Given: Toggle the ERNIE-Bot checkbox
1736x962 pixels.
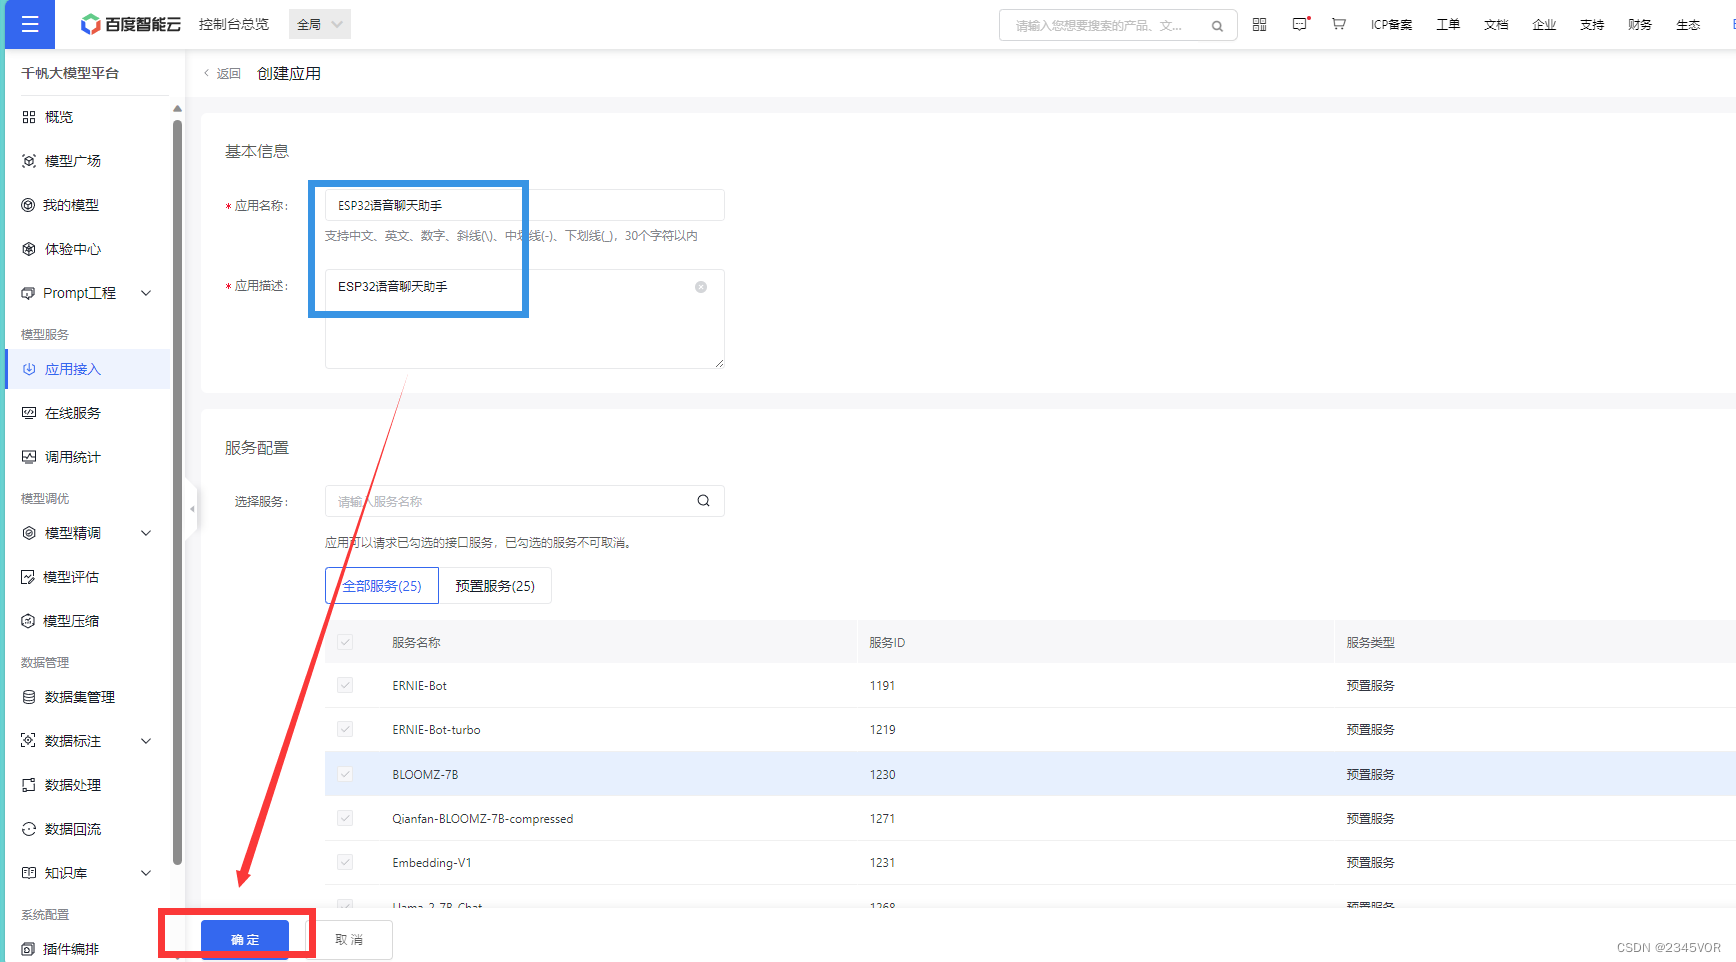Looking at the screenshot, I should point(345,685).
